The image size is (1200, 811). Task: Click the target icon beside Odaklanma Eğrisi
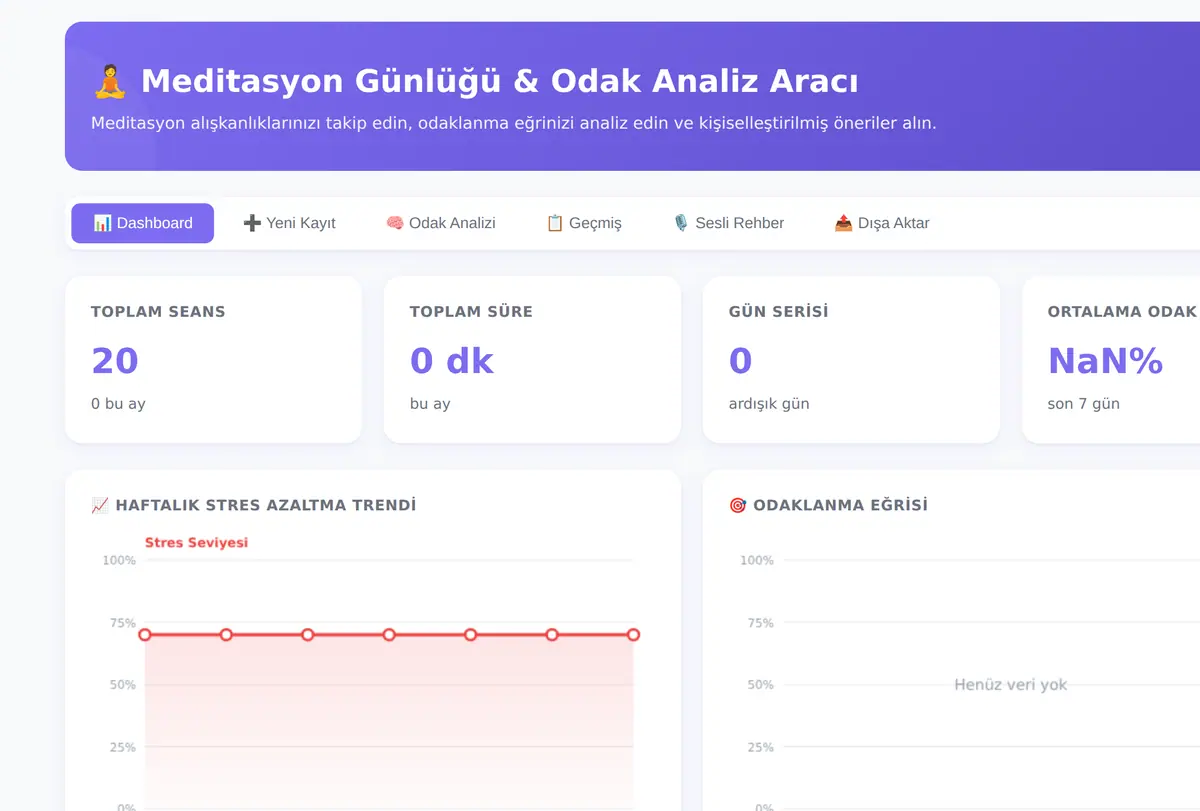738,506
